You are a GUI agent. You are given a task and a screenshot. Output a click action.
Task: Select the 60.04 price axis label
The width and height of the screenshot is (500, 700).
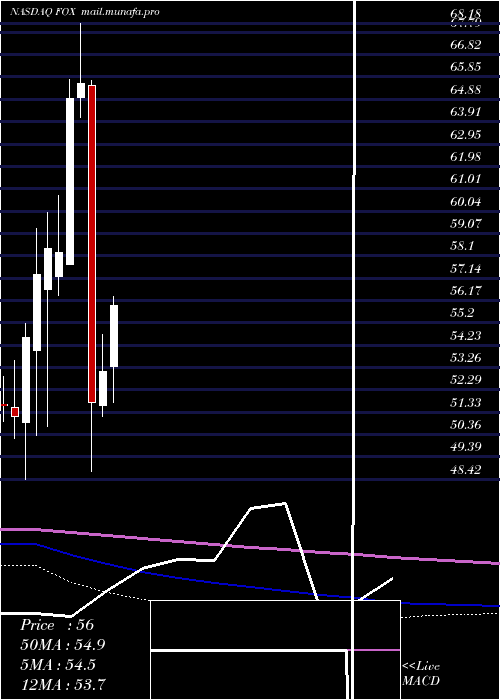466,201
